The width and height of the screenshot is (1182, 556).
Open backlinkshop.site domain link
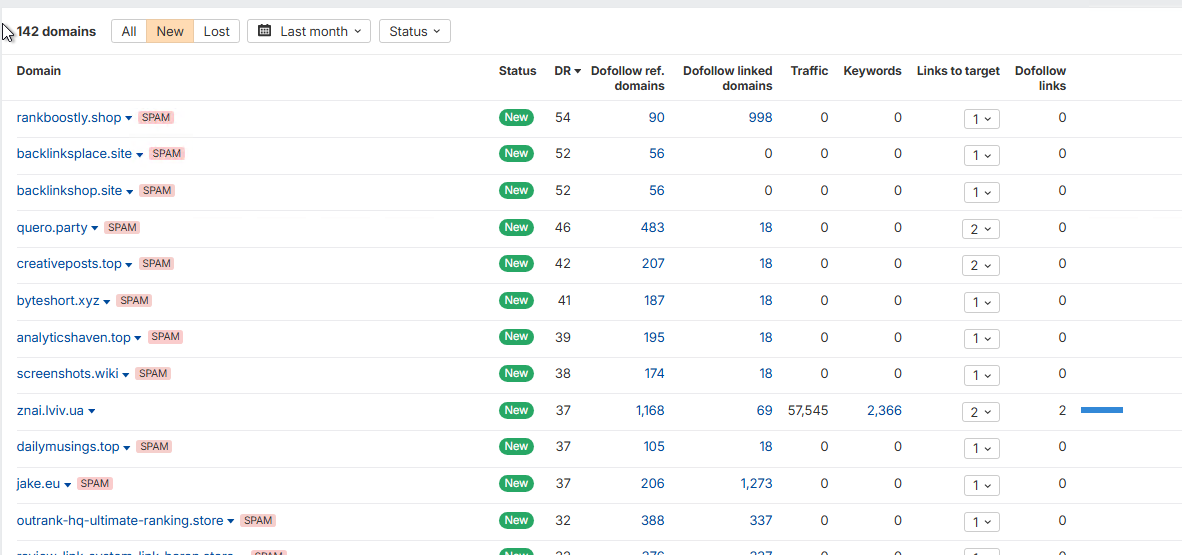pos(69,191)
